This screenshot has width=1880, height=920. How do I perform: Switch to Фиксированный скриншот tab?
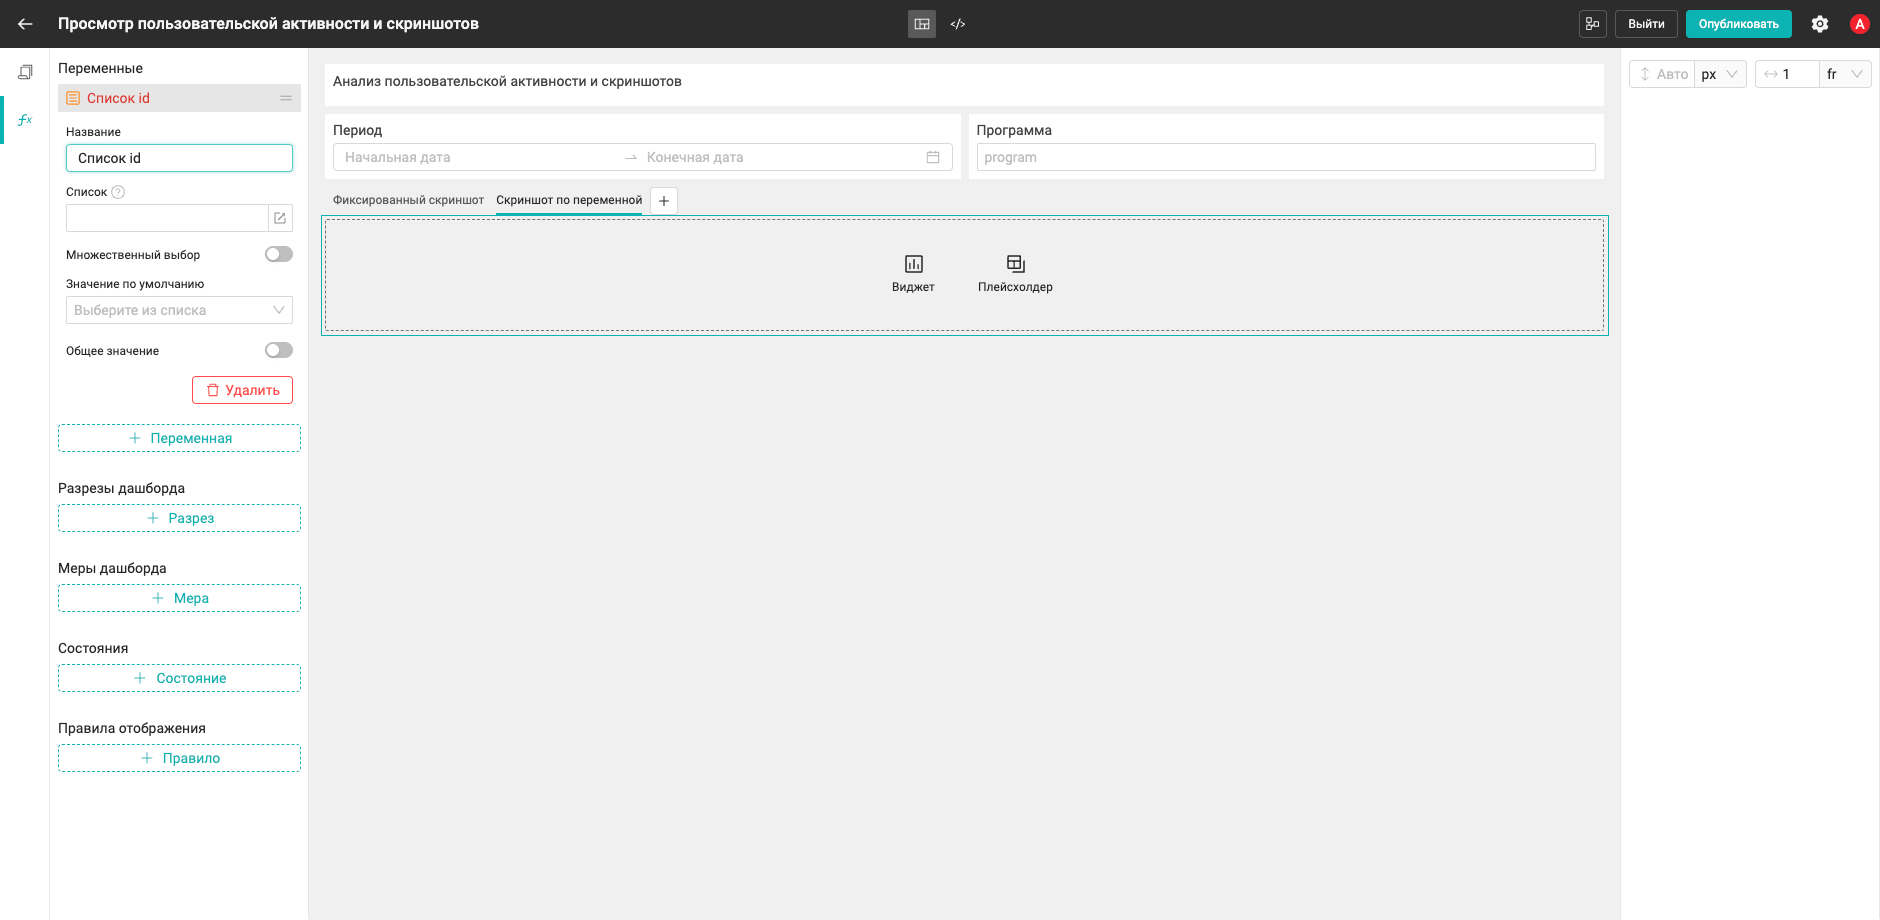408,200
